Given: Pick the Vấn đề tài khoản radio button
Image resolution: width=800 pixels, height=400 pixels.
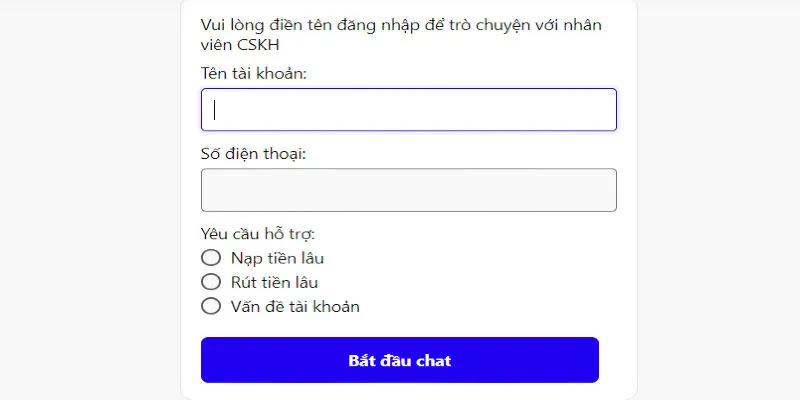Looking at the screenshot, I should 211,306.
